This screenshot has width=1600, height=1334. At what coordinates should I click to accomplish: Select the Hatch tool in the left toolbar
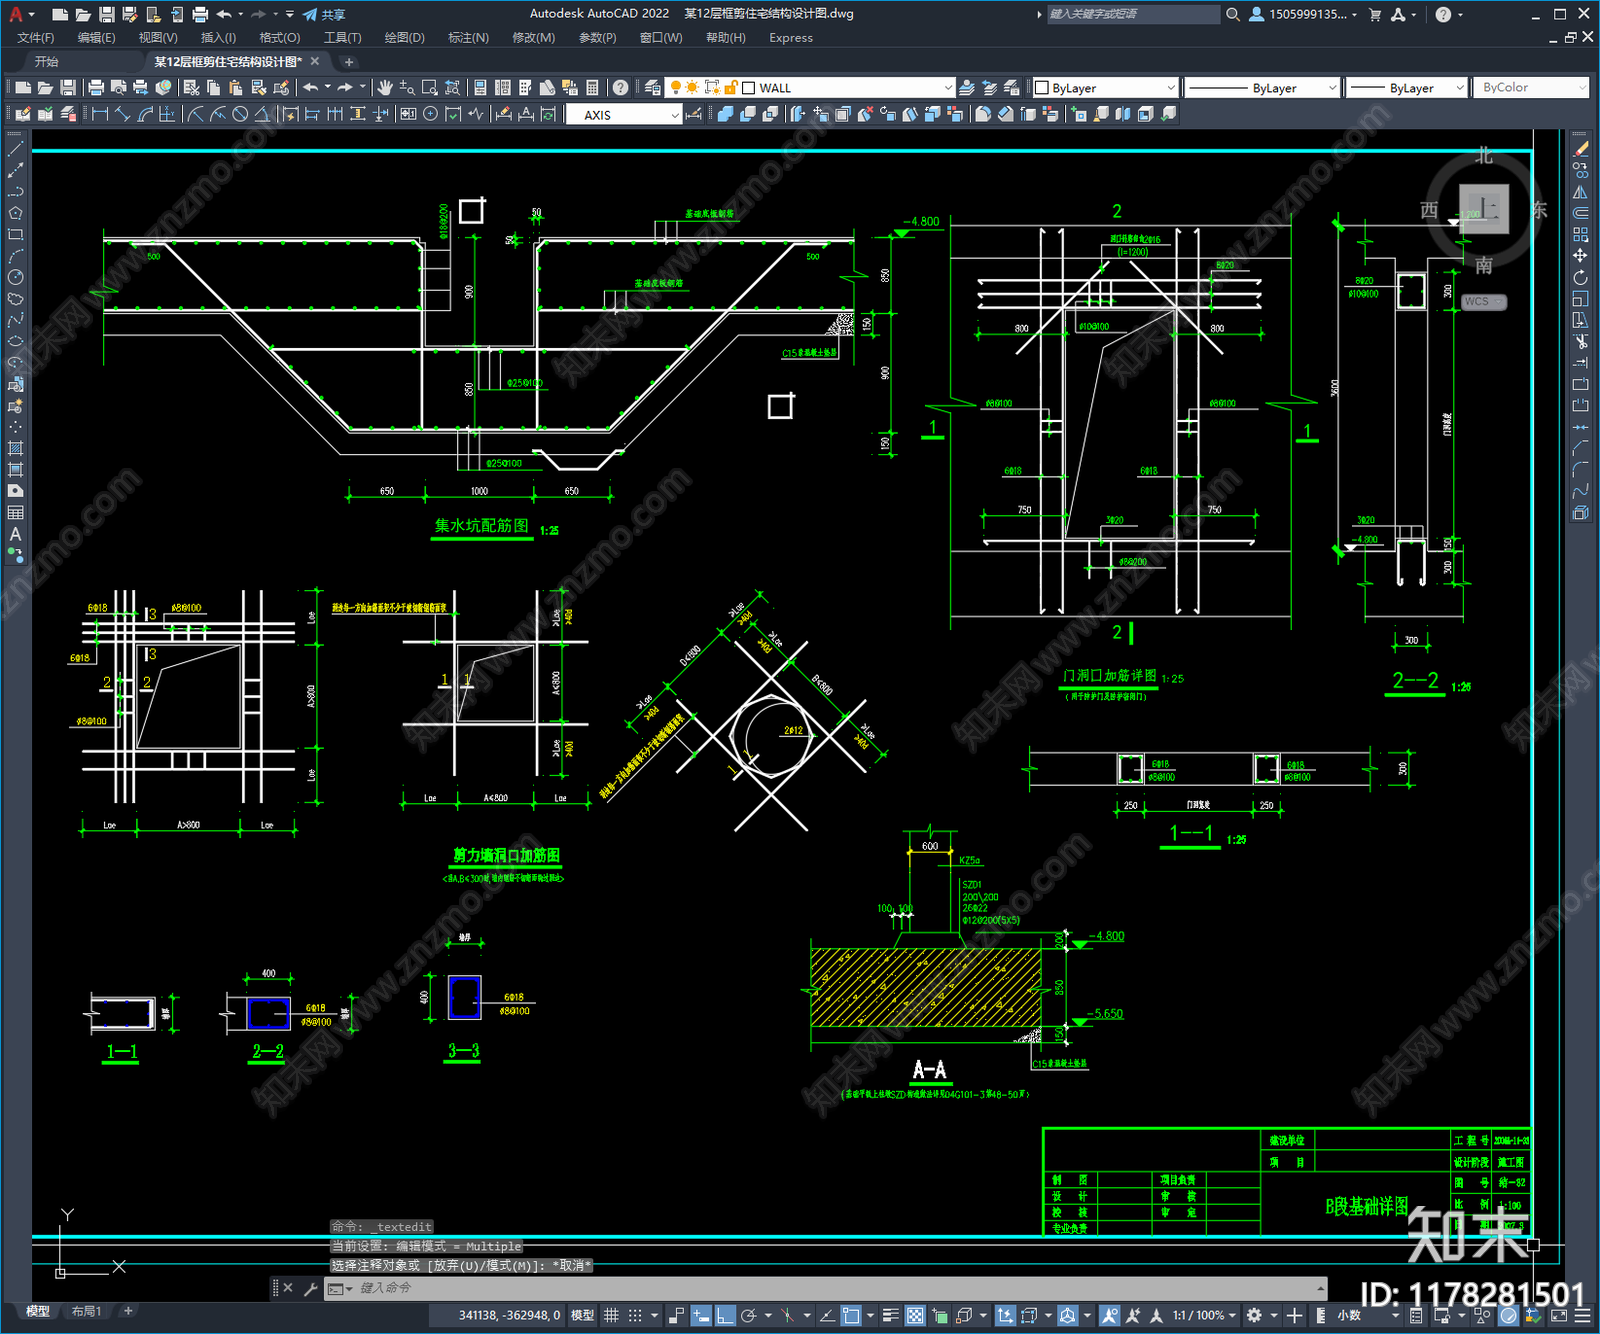coord(15,448)
